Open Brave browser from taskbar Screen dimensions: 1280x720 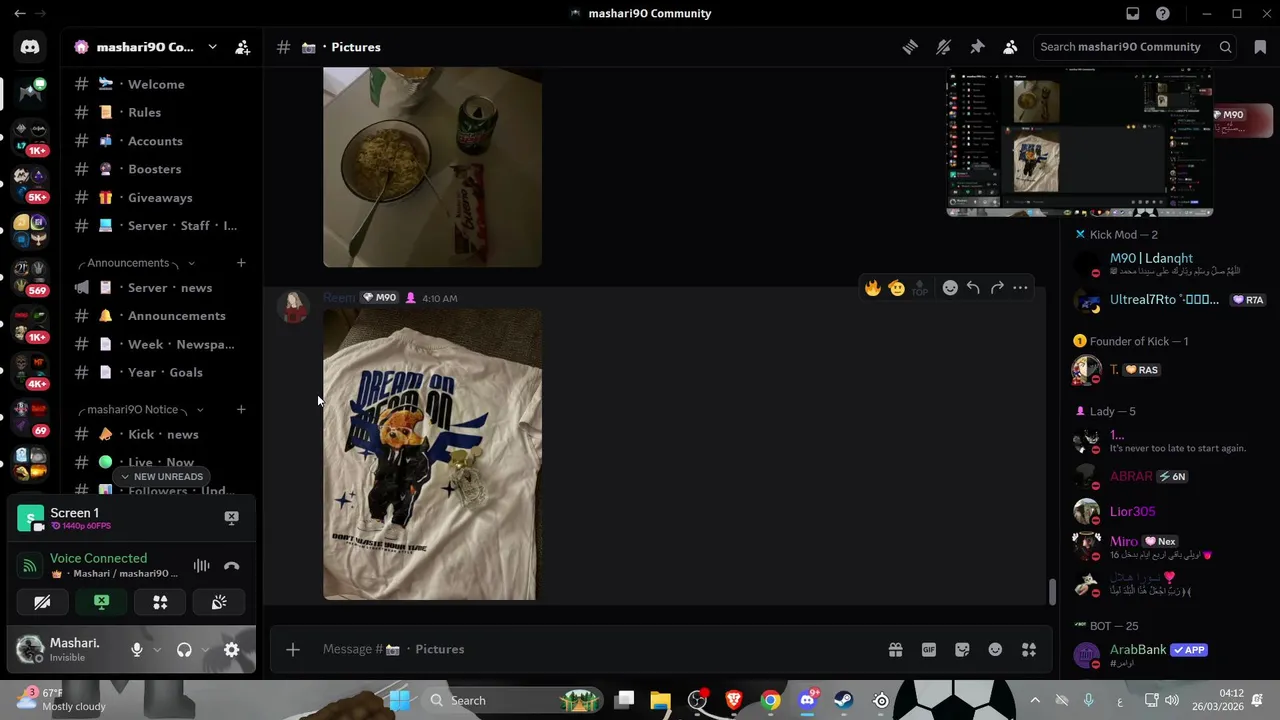click(734, 700)
